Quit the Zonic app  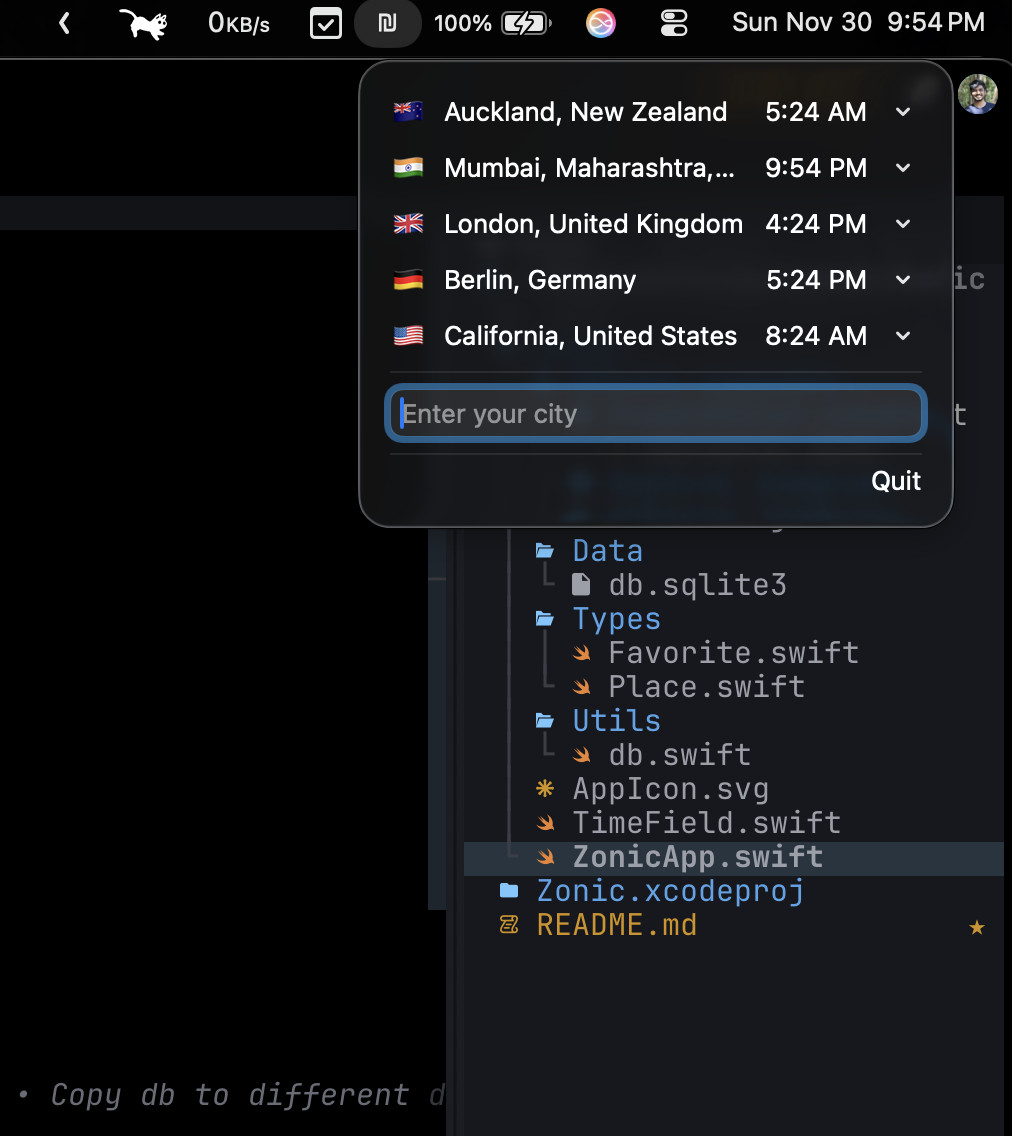click(x=896, y=481)
